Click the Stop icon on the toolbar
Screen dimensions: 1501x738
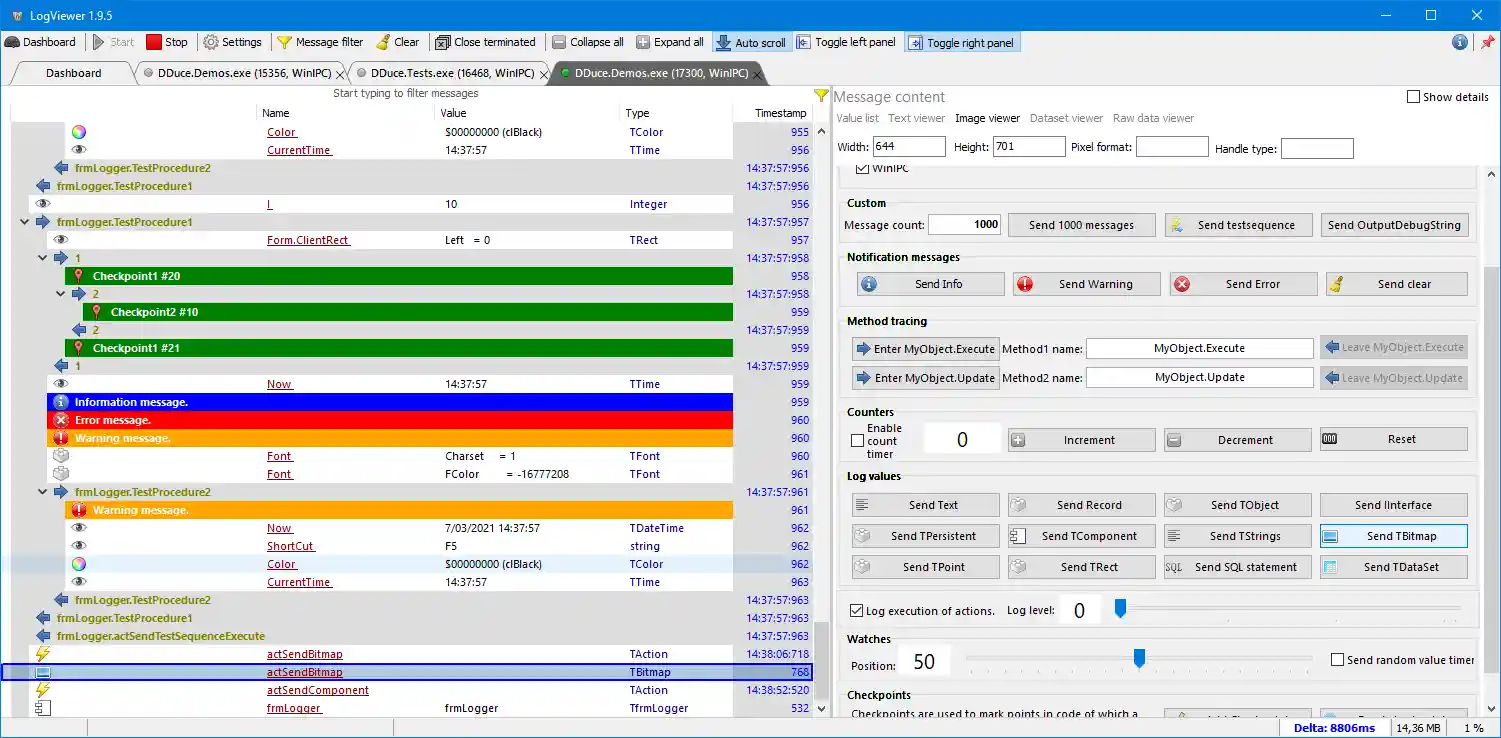tap(168, 41)
